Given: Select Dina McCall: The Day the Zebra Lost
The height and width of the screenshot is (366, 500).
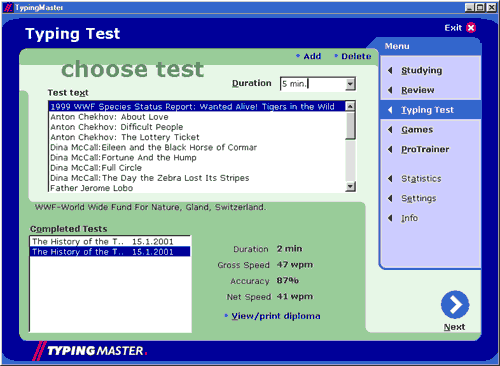Looking at the screenshot, I should (197, 178).
